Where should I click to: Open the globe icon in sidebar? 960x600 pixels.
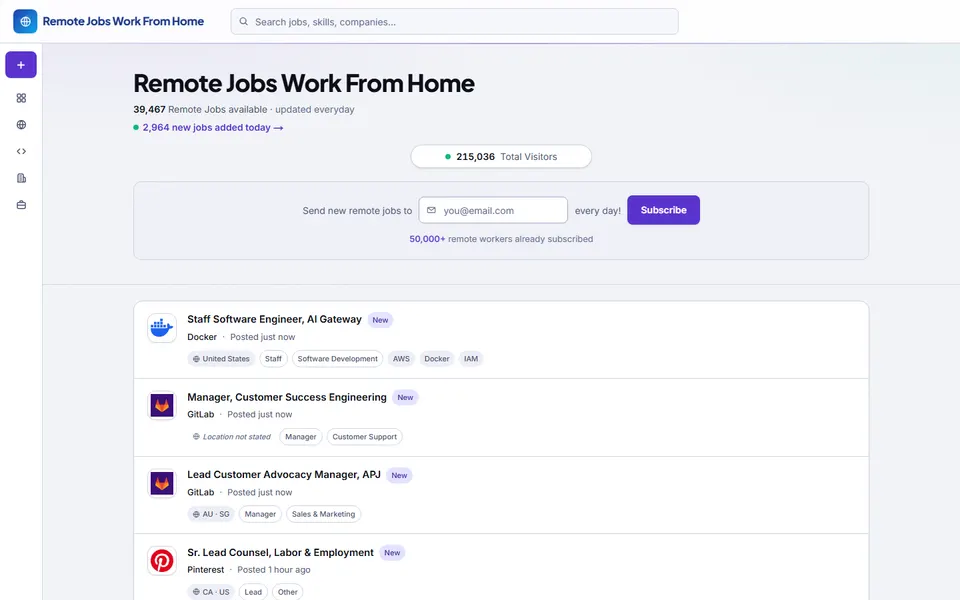click(x=21, y=125)
